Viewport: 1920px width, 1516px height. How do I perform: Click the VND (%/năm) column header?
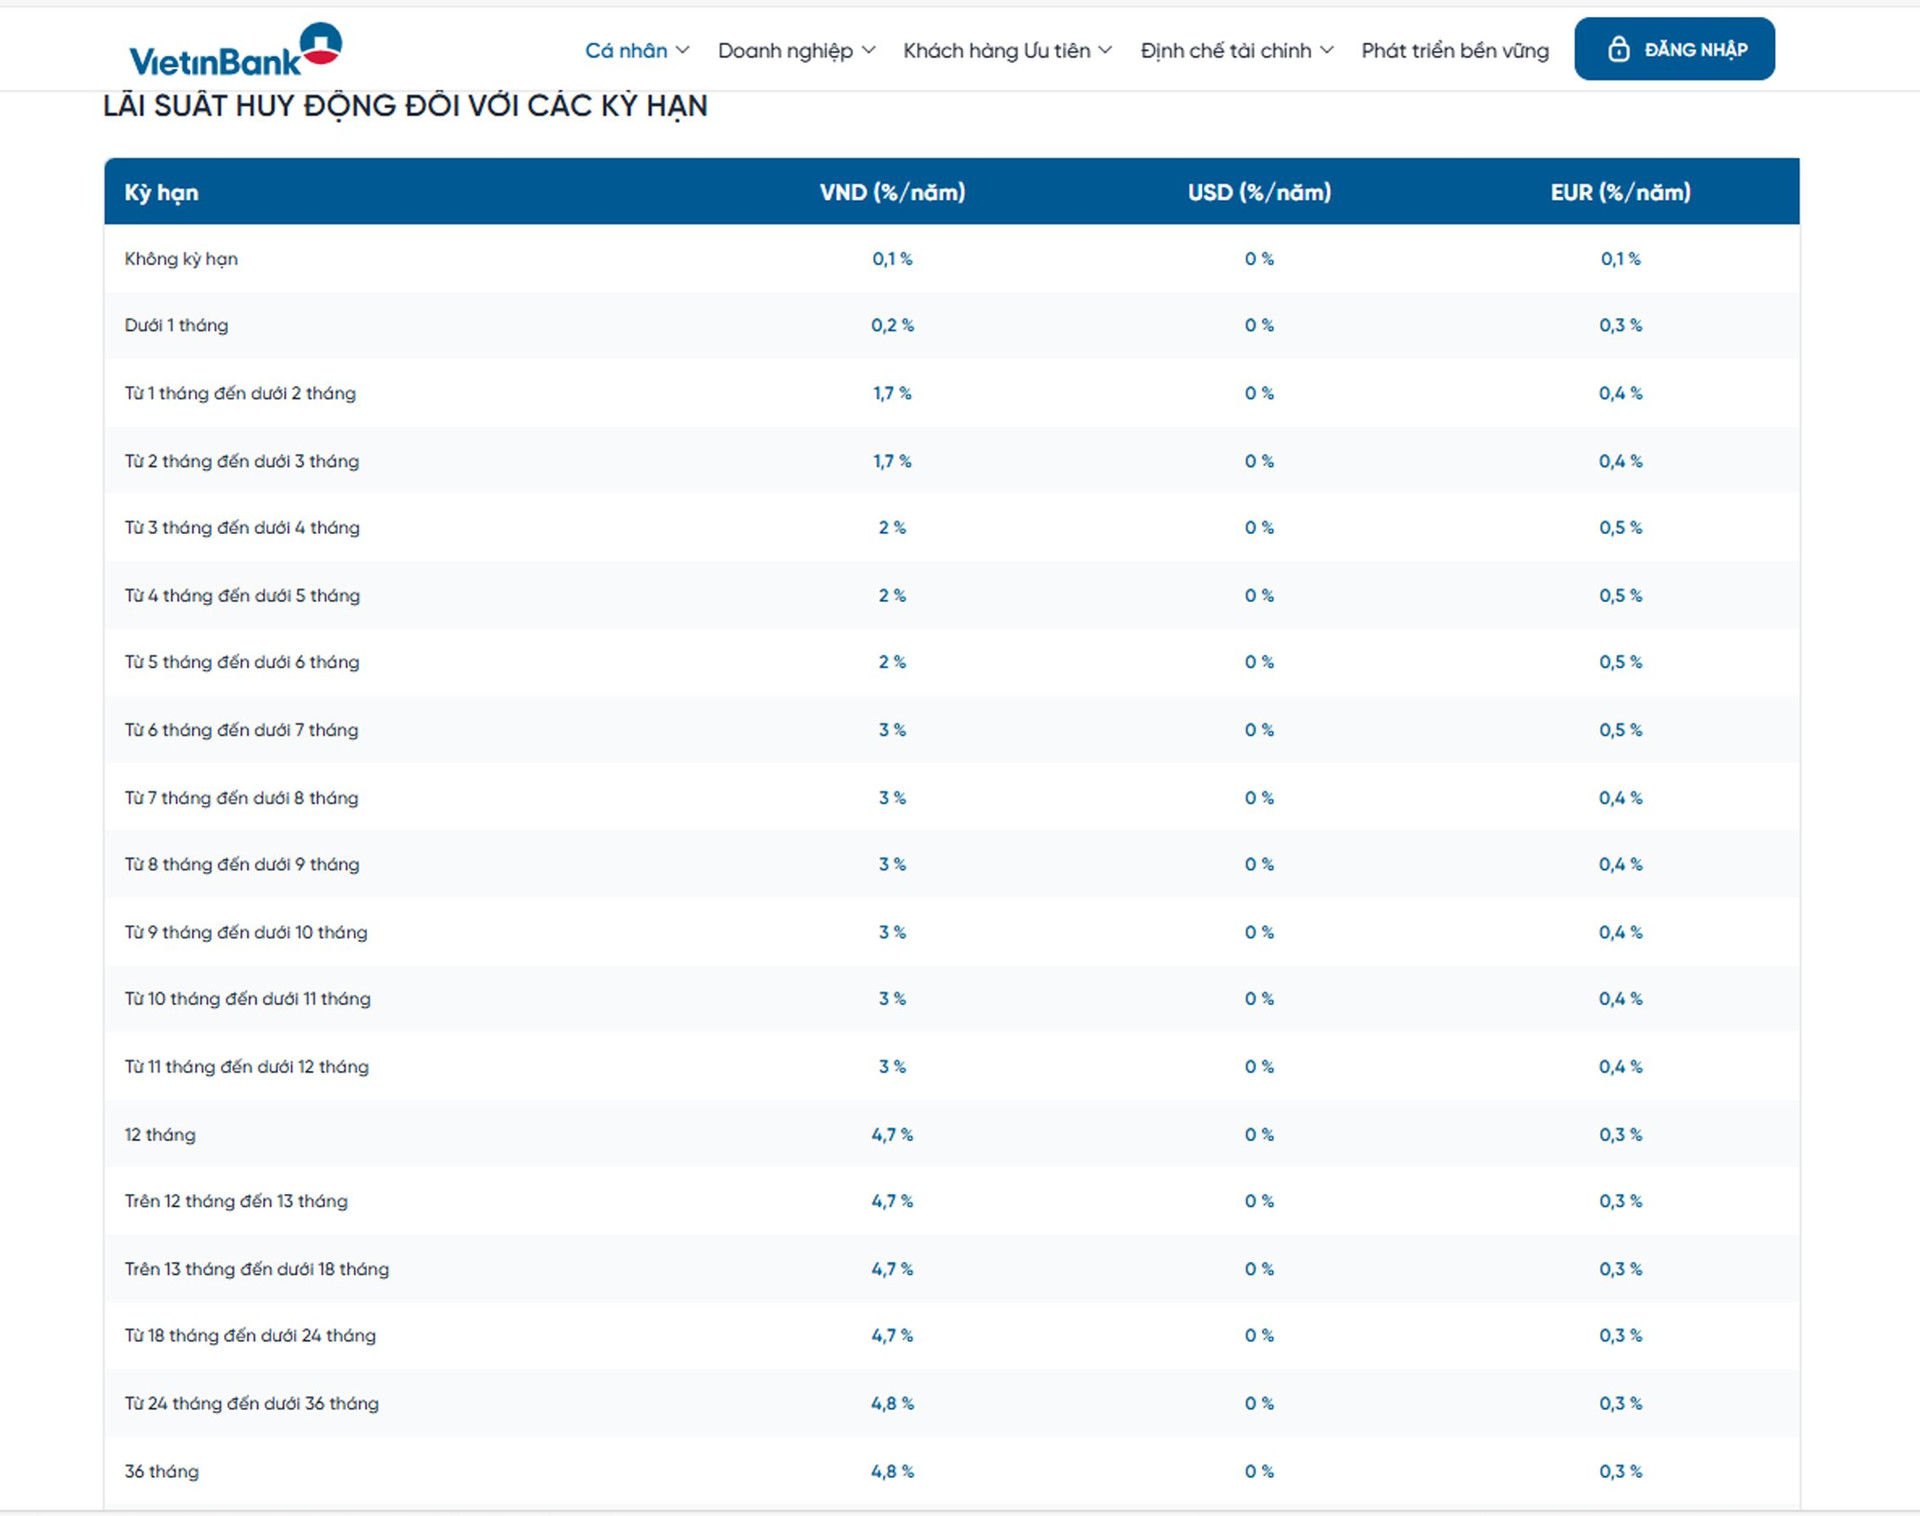(892, 192)
